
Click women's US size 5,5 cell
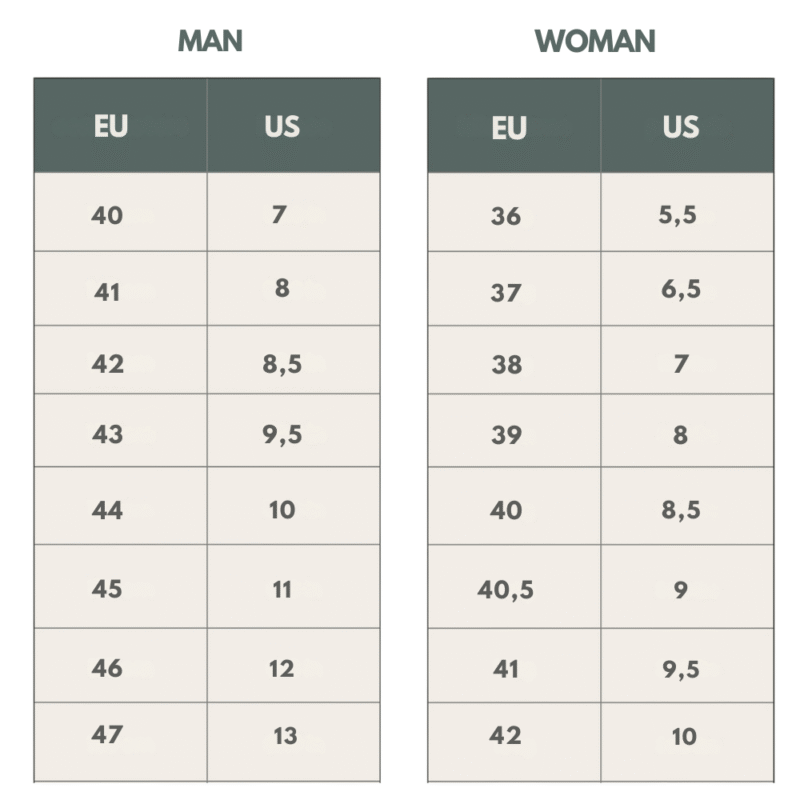point(687,212)
